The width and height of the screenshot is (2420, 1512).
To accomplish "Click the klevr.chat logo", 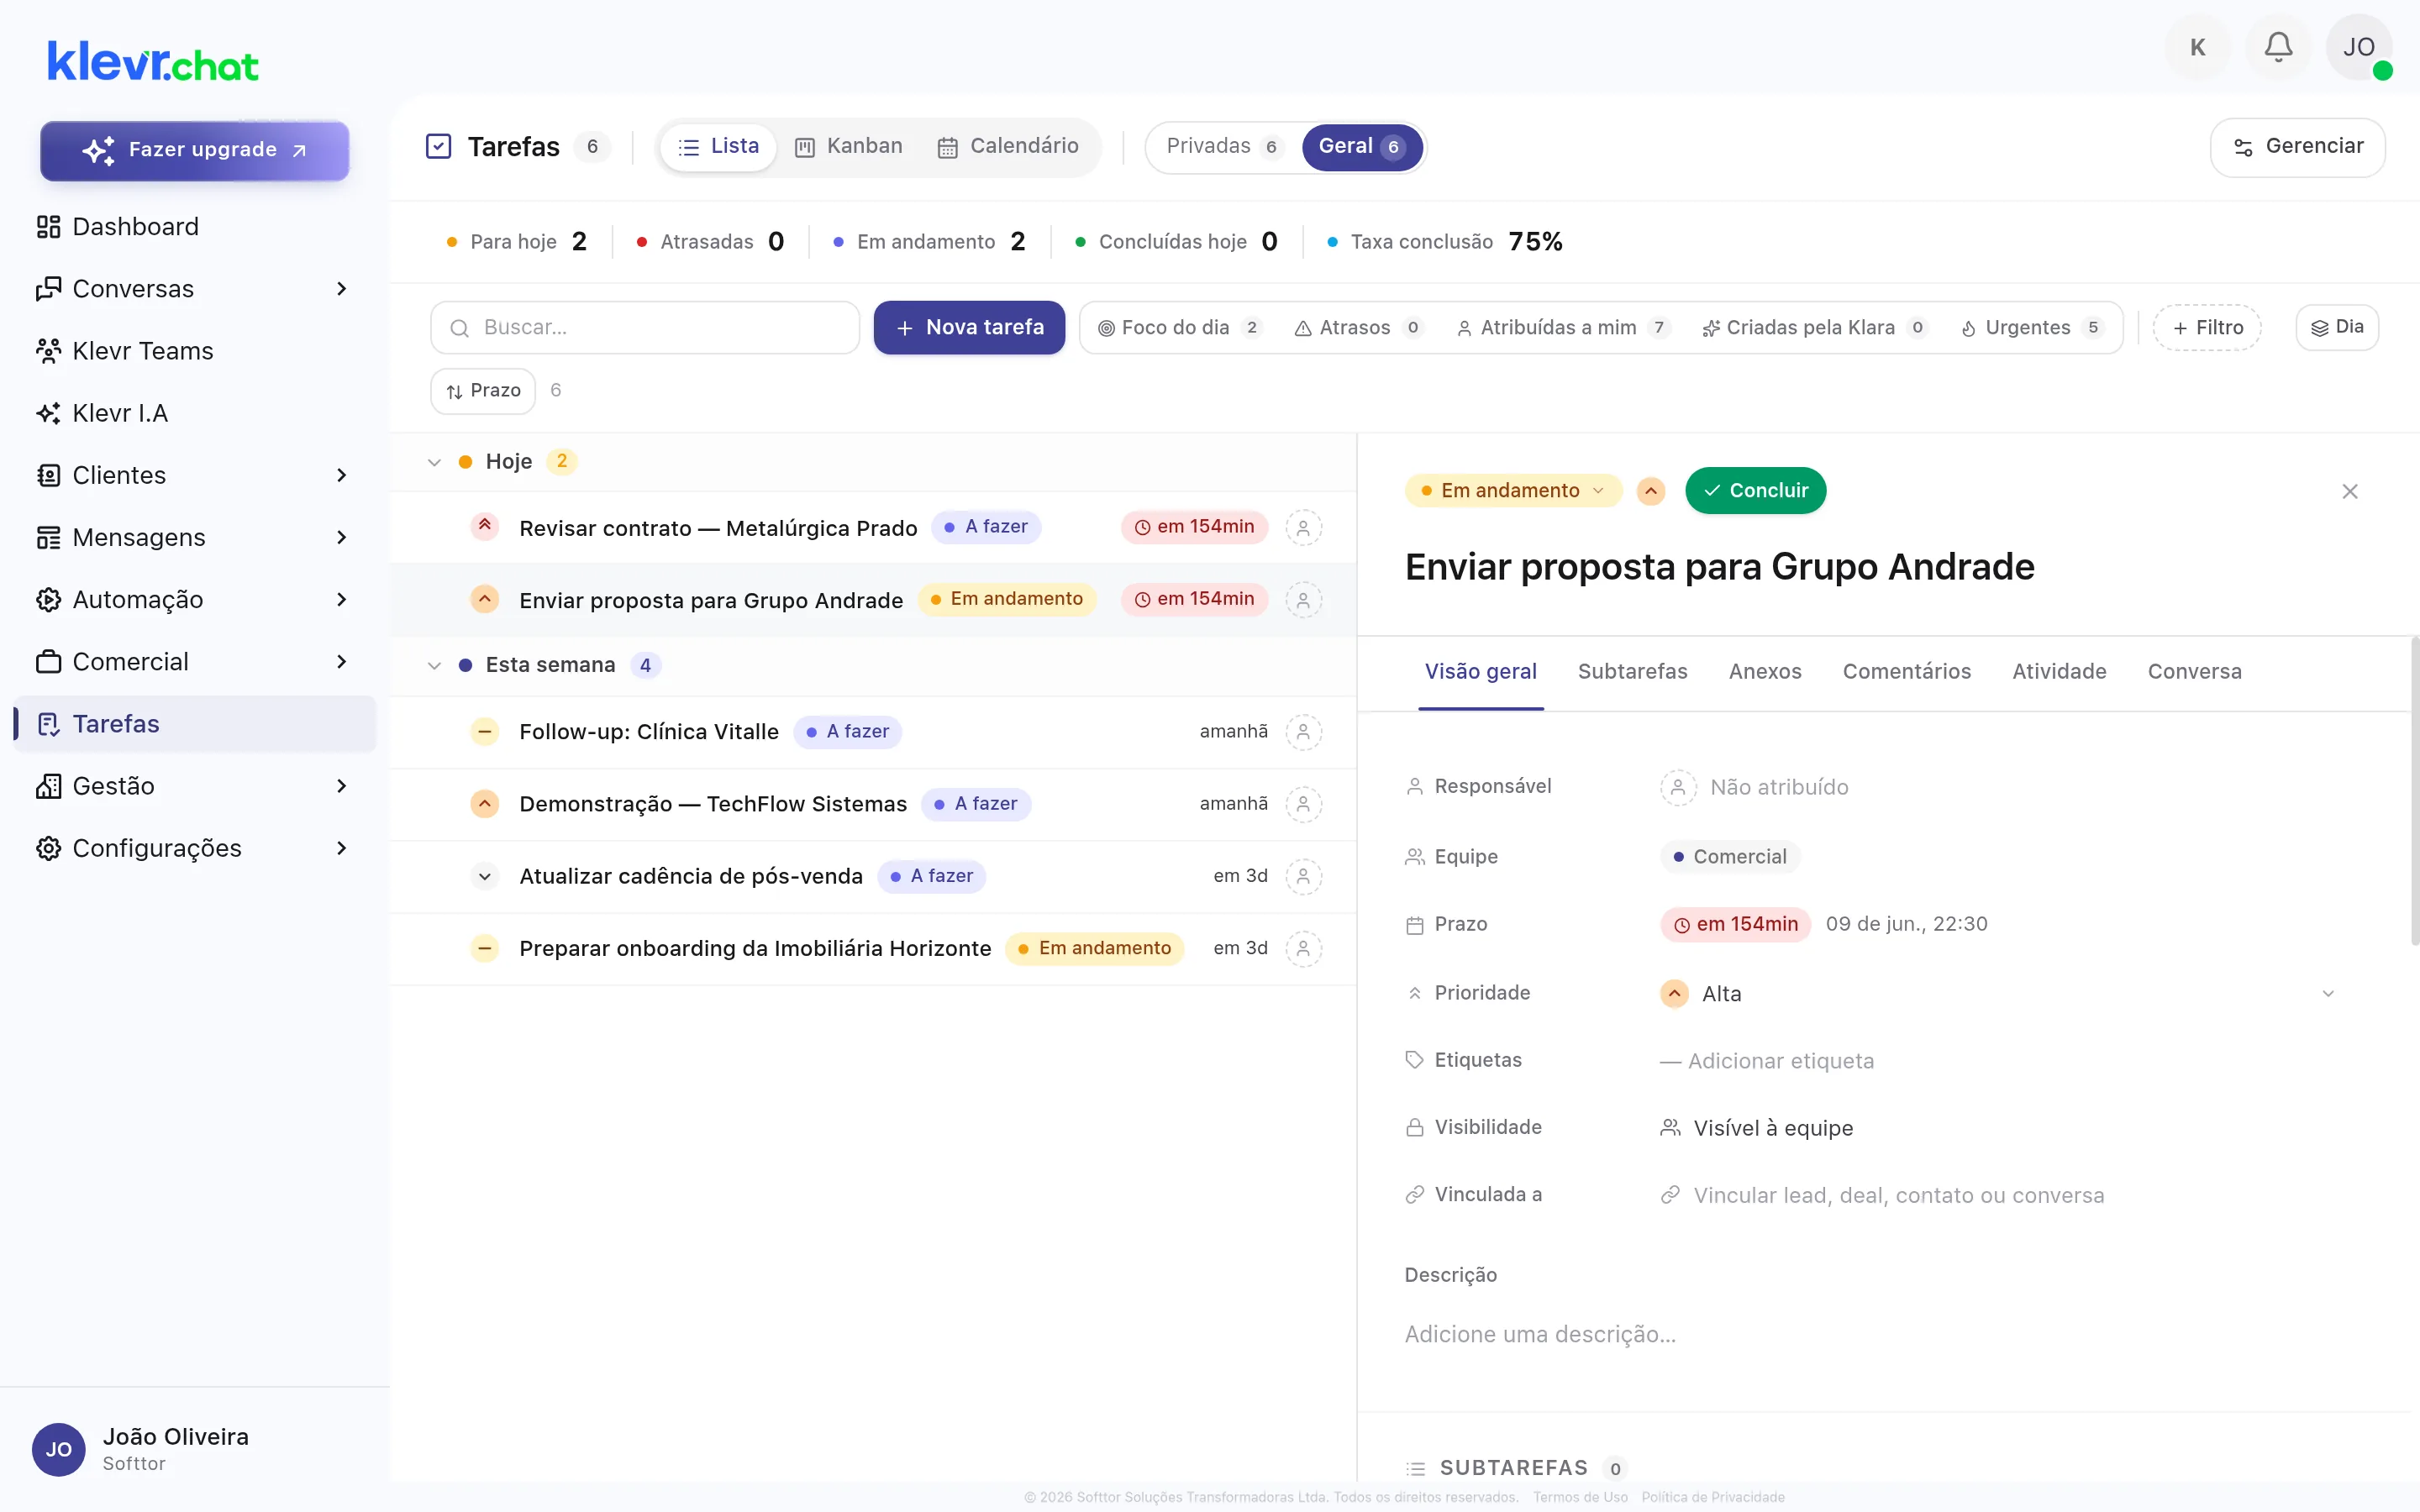I will coord(153,62).
